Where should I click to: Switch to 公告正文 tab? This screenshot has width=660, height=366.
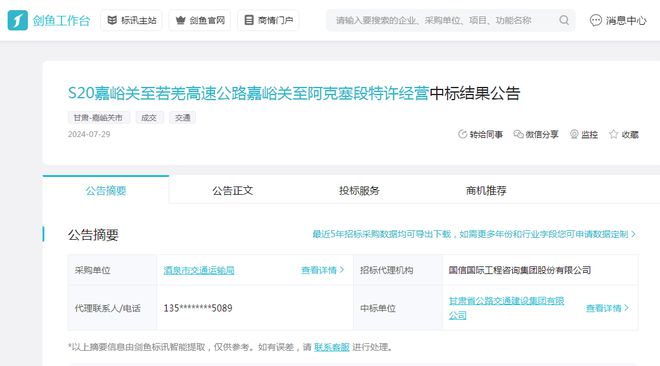pyautogui.click(x=232, y=191)
